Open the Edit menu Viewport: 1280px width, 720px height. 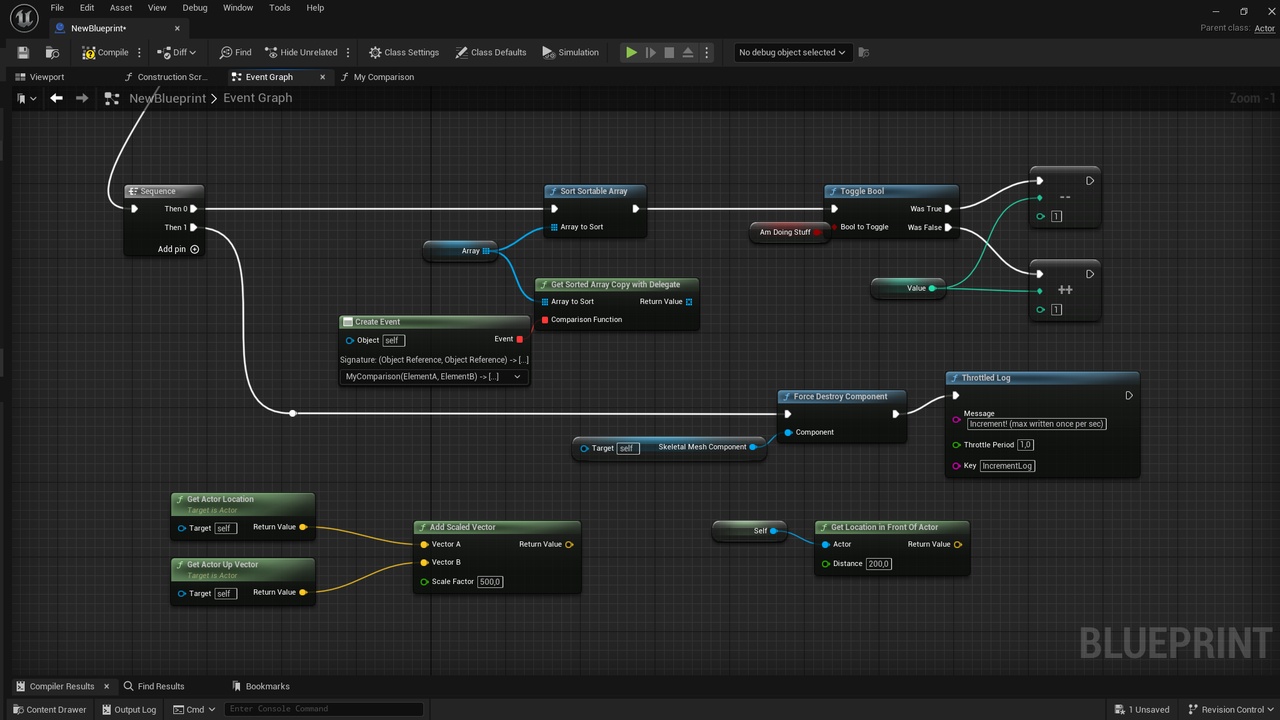(x=87, y=8)
